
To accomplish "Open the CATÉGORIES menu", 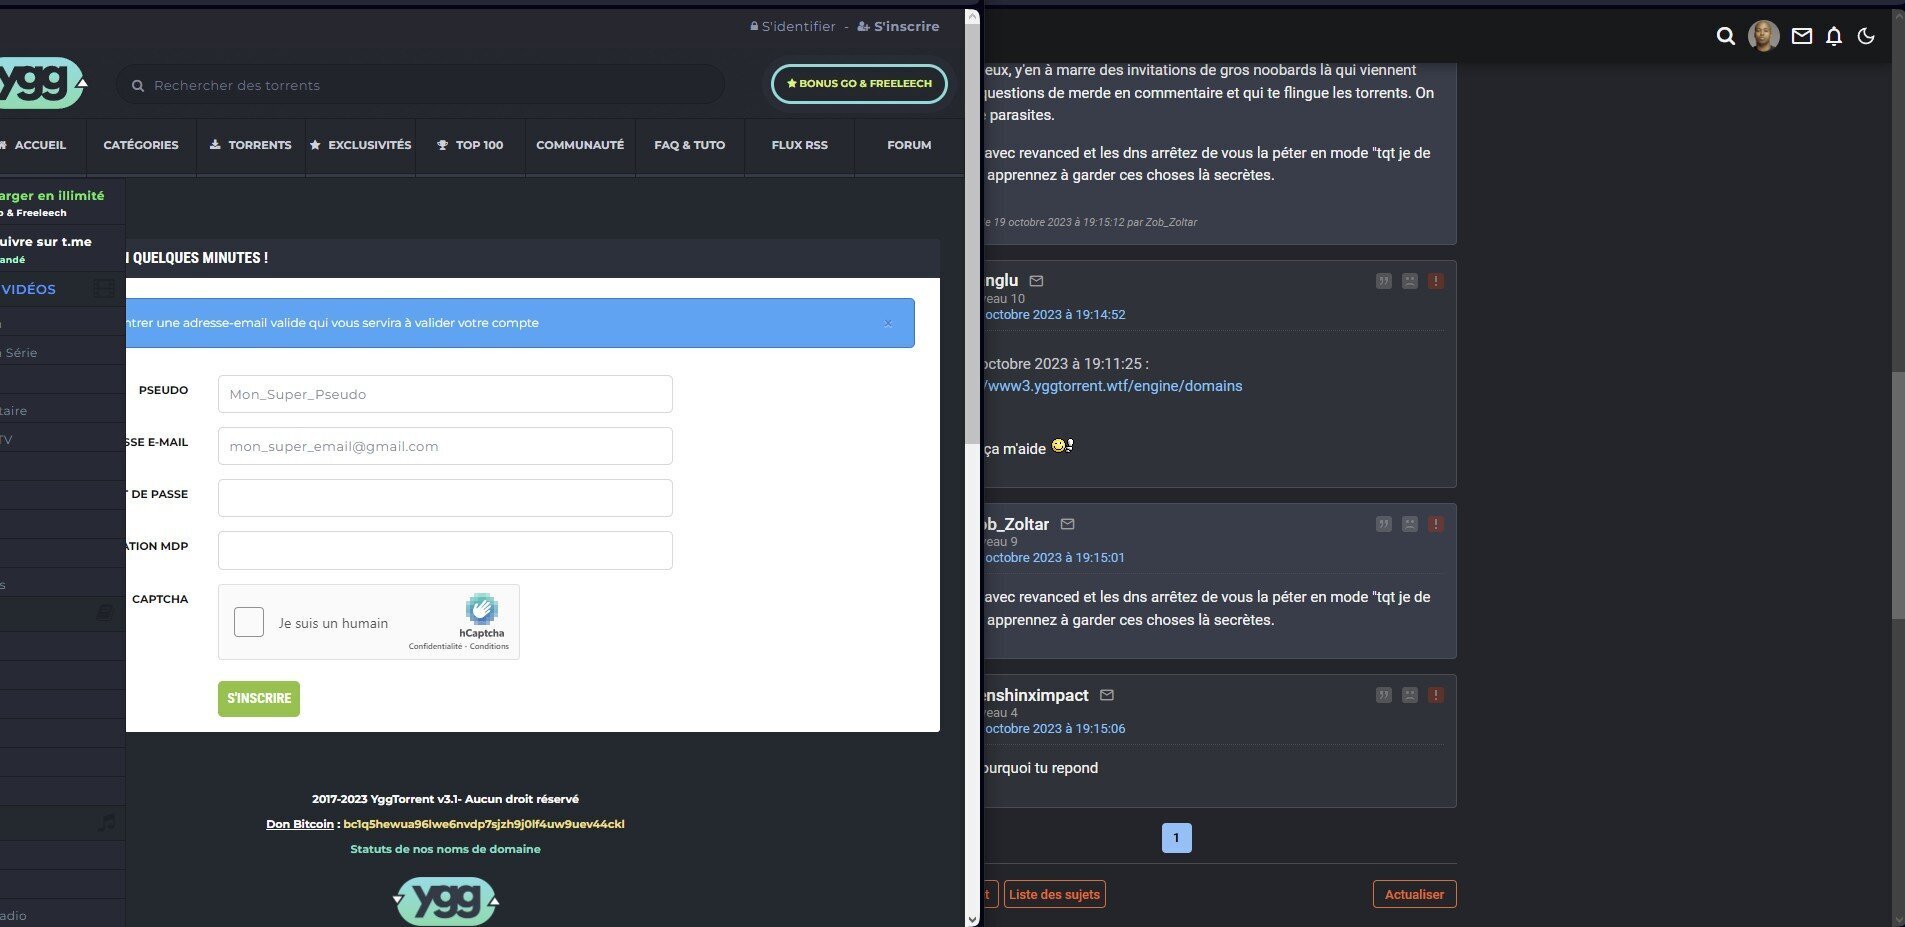I will click(x=141, y=145).
